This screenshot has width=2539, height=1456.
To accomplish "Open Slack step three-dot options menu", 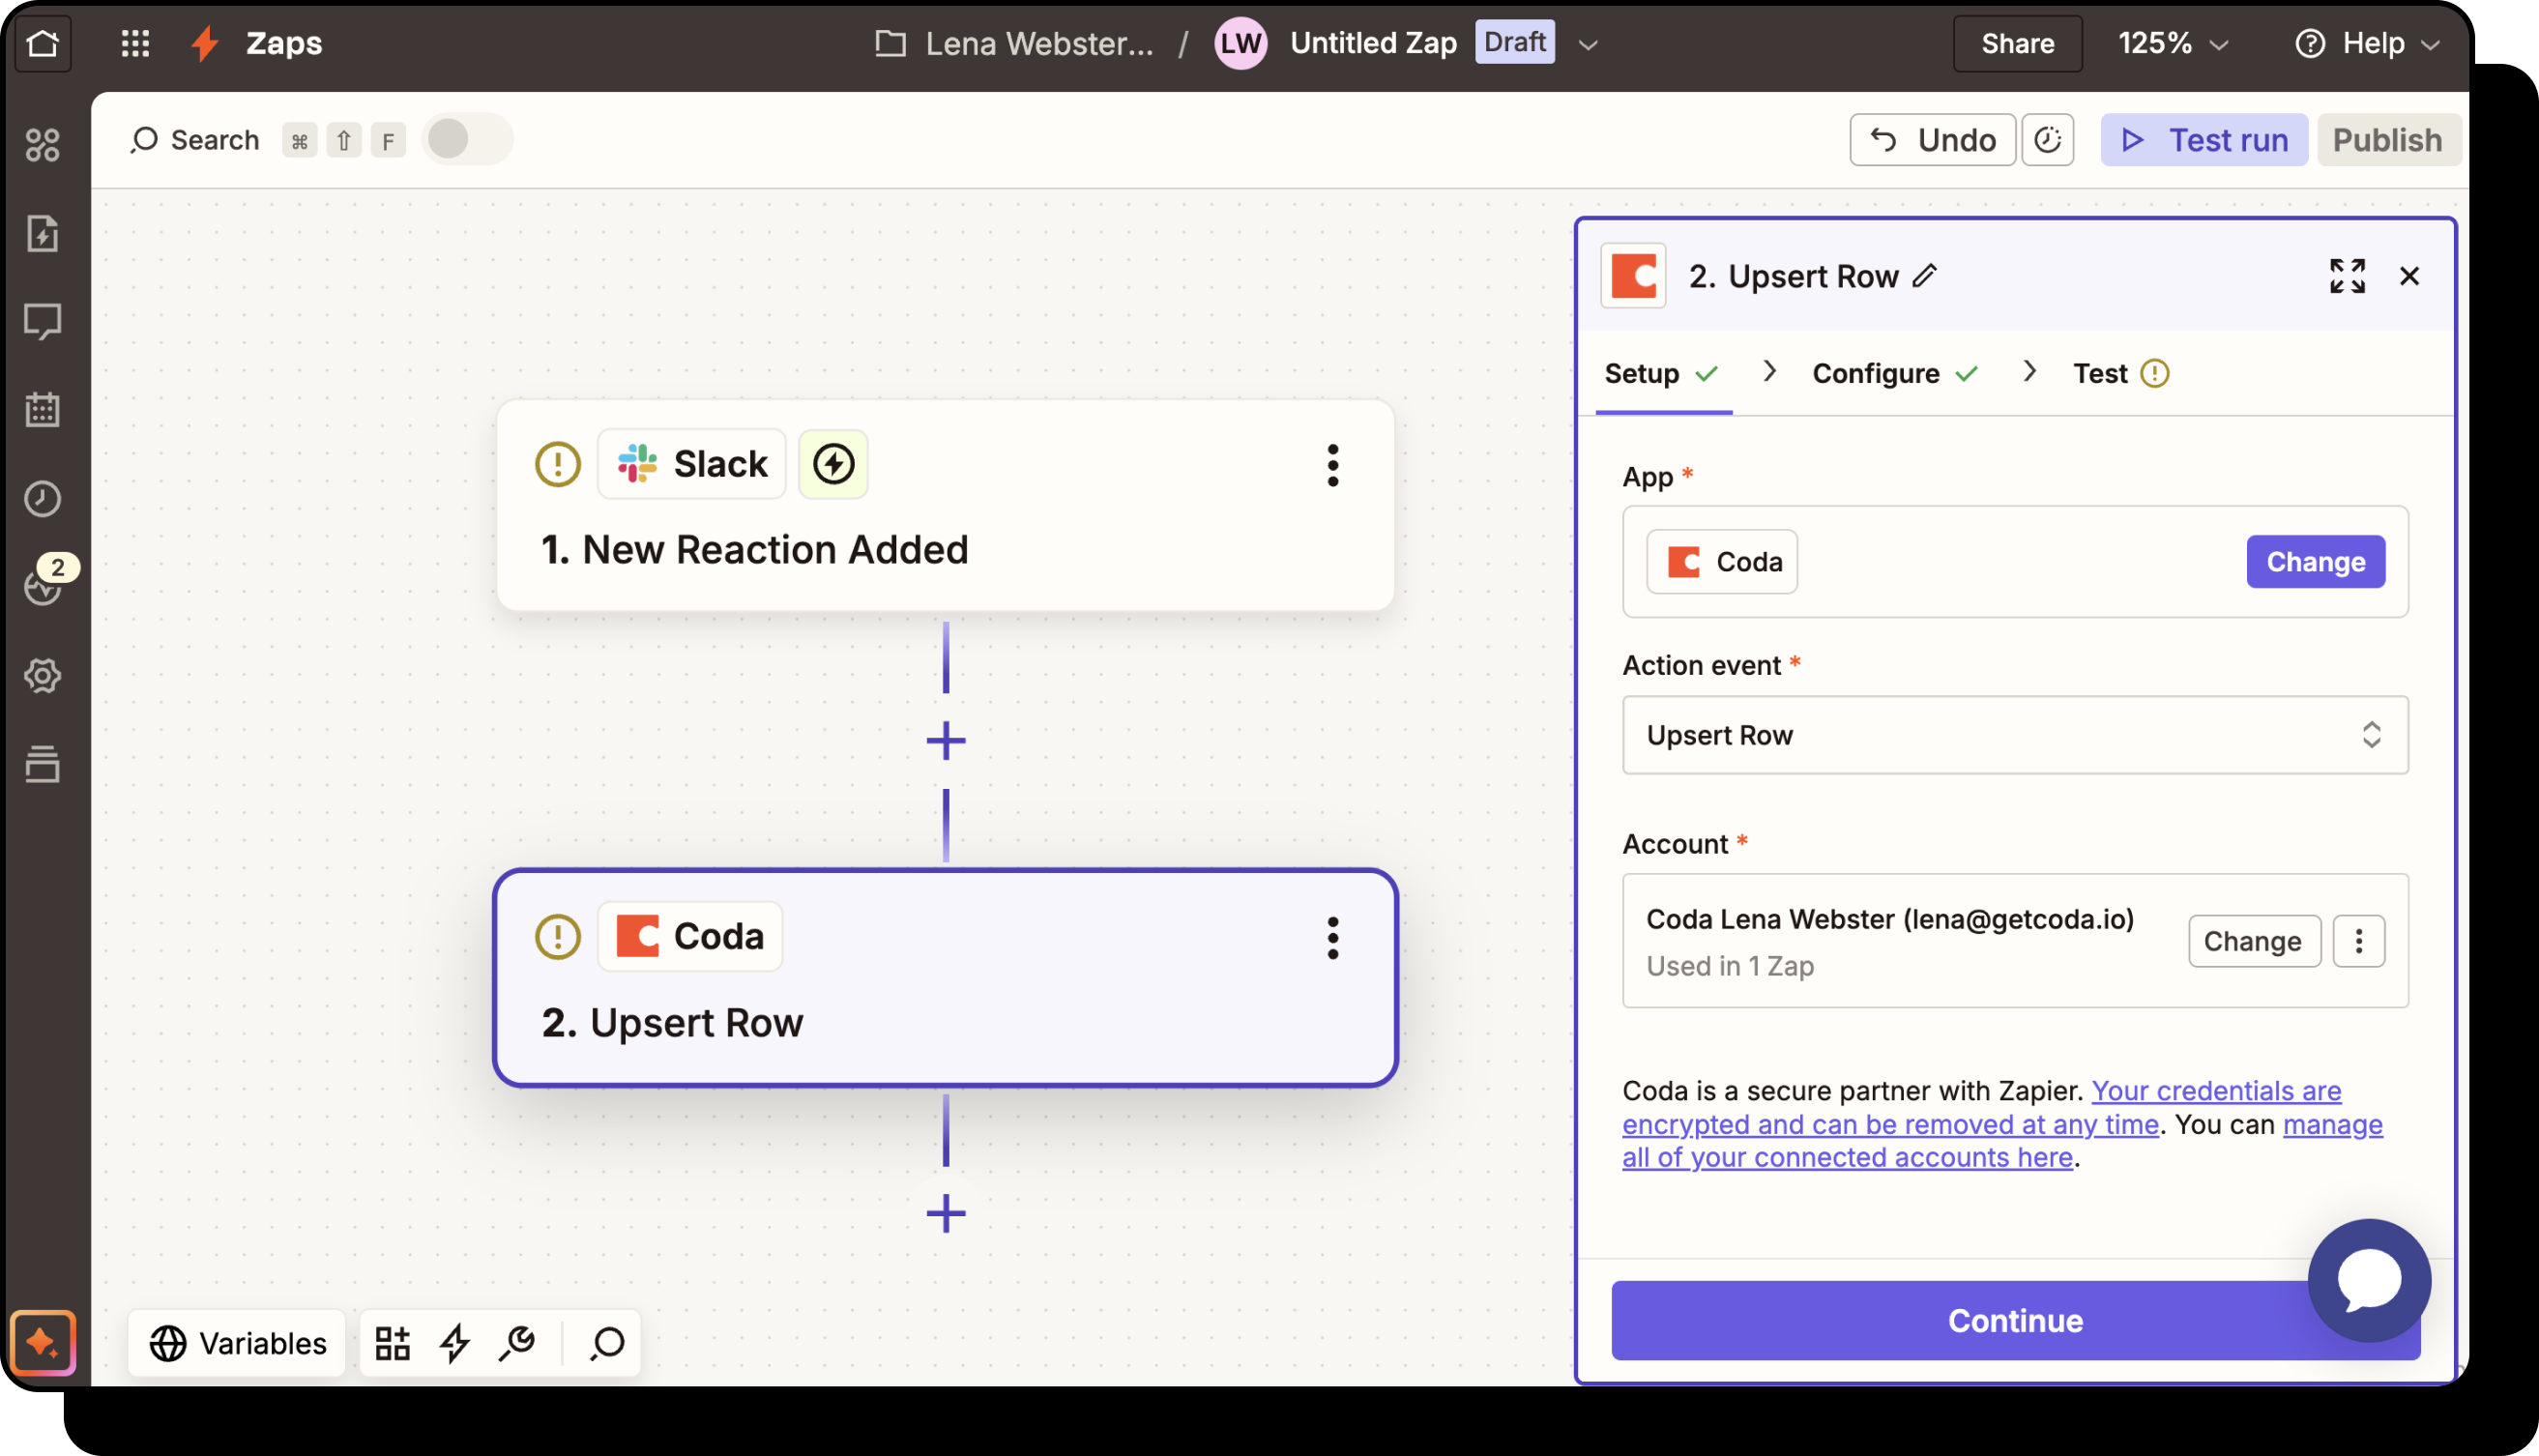I will [1332, 465].
